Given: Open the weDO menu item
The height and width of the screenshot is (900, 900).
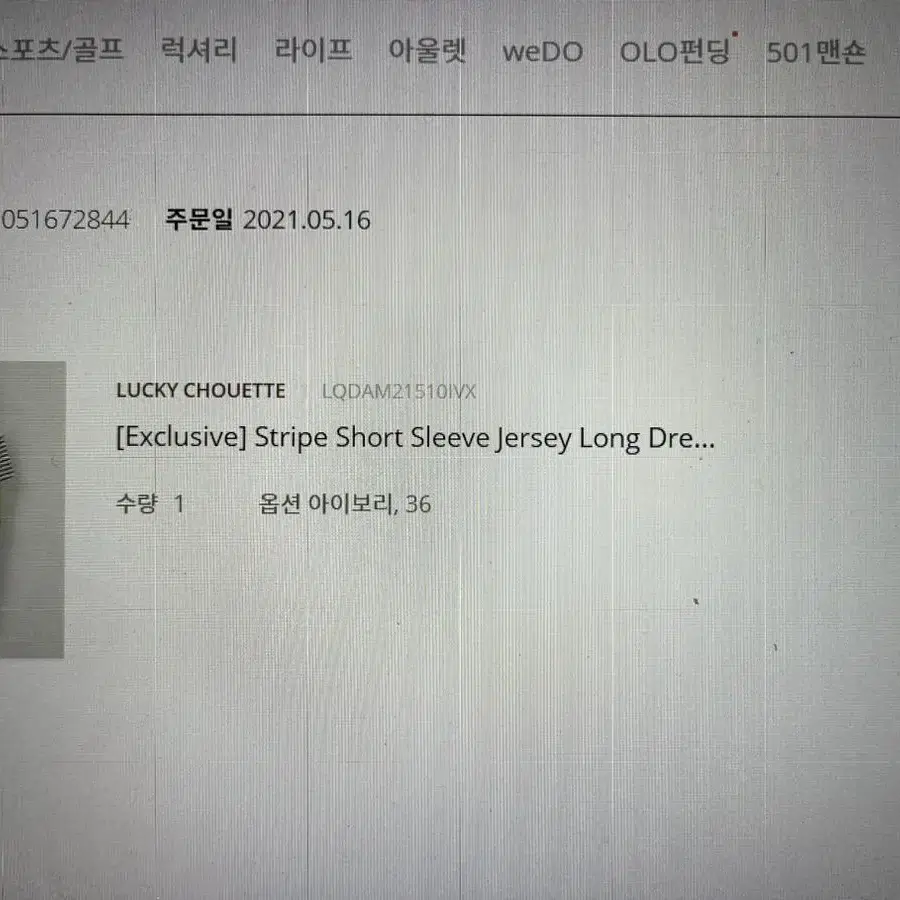Looking at the screenshot, I should [542, 52].
